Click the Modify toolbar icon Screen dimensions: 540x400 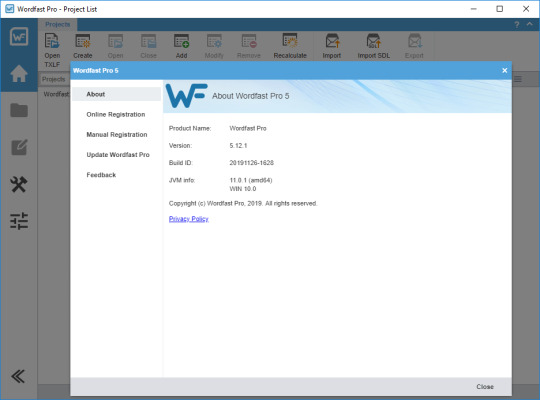click(214, 46)
